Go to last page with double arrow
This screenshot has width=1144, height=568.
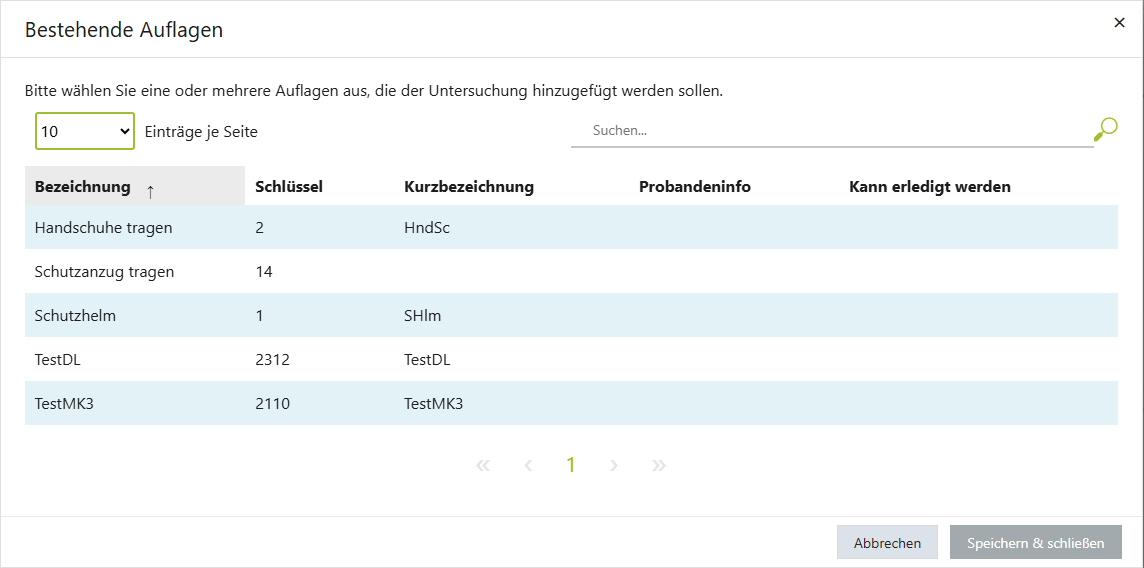(x=659, y=465)
